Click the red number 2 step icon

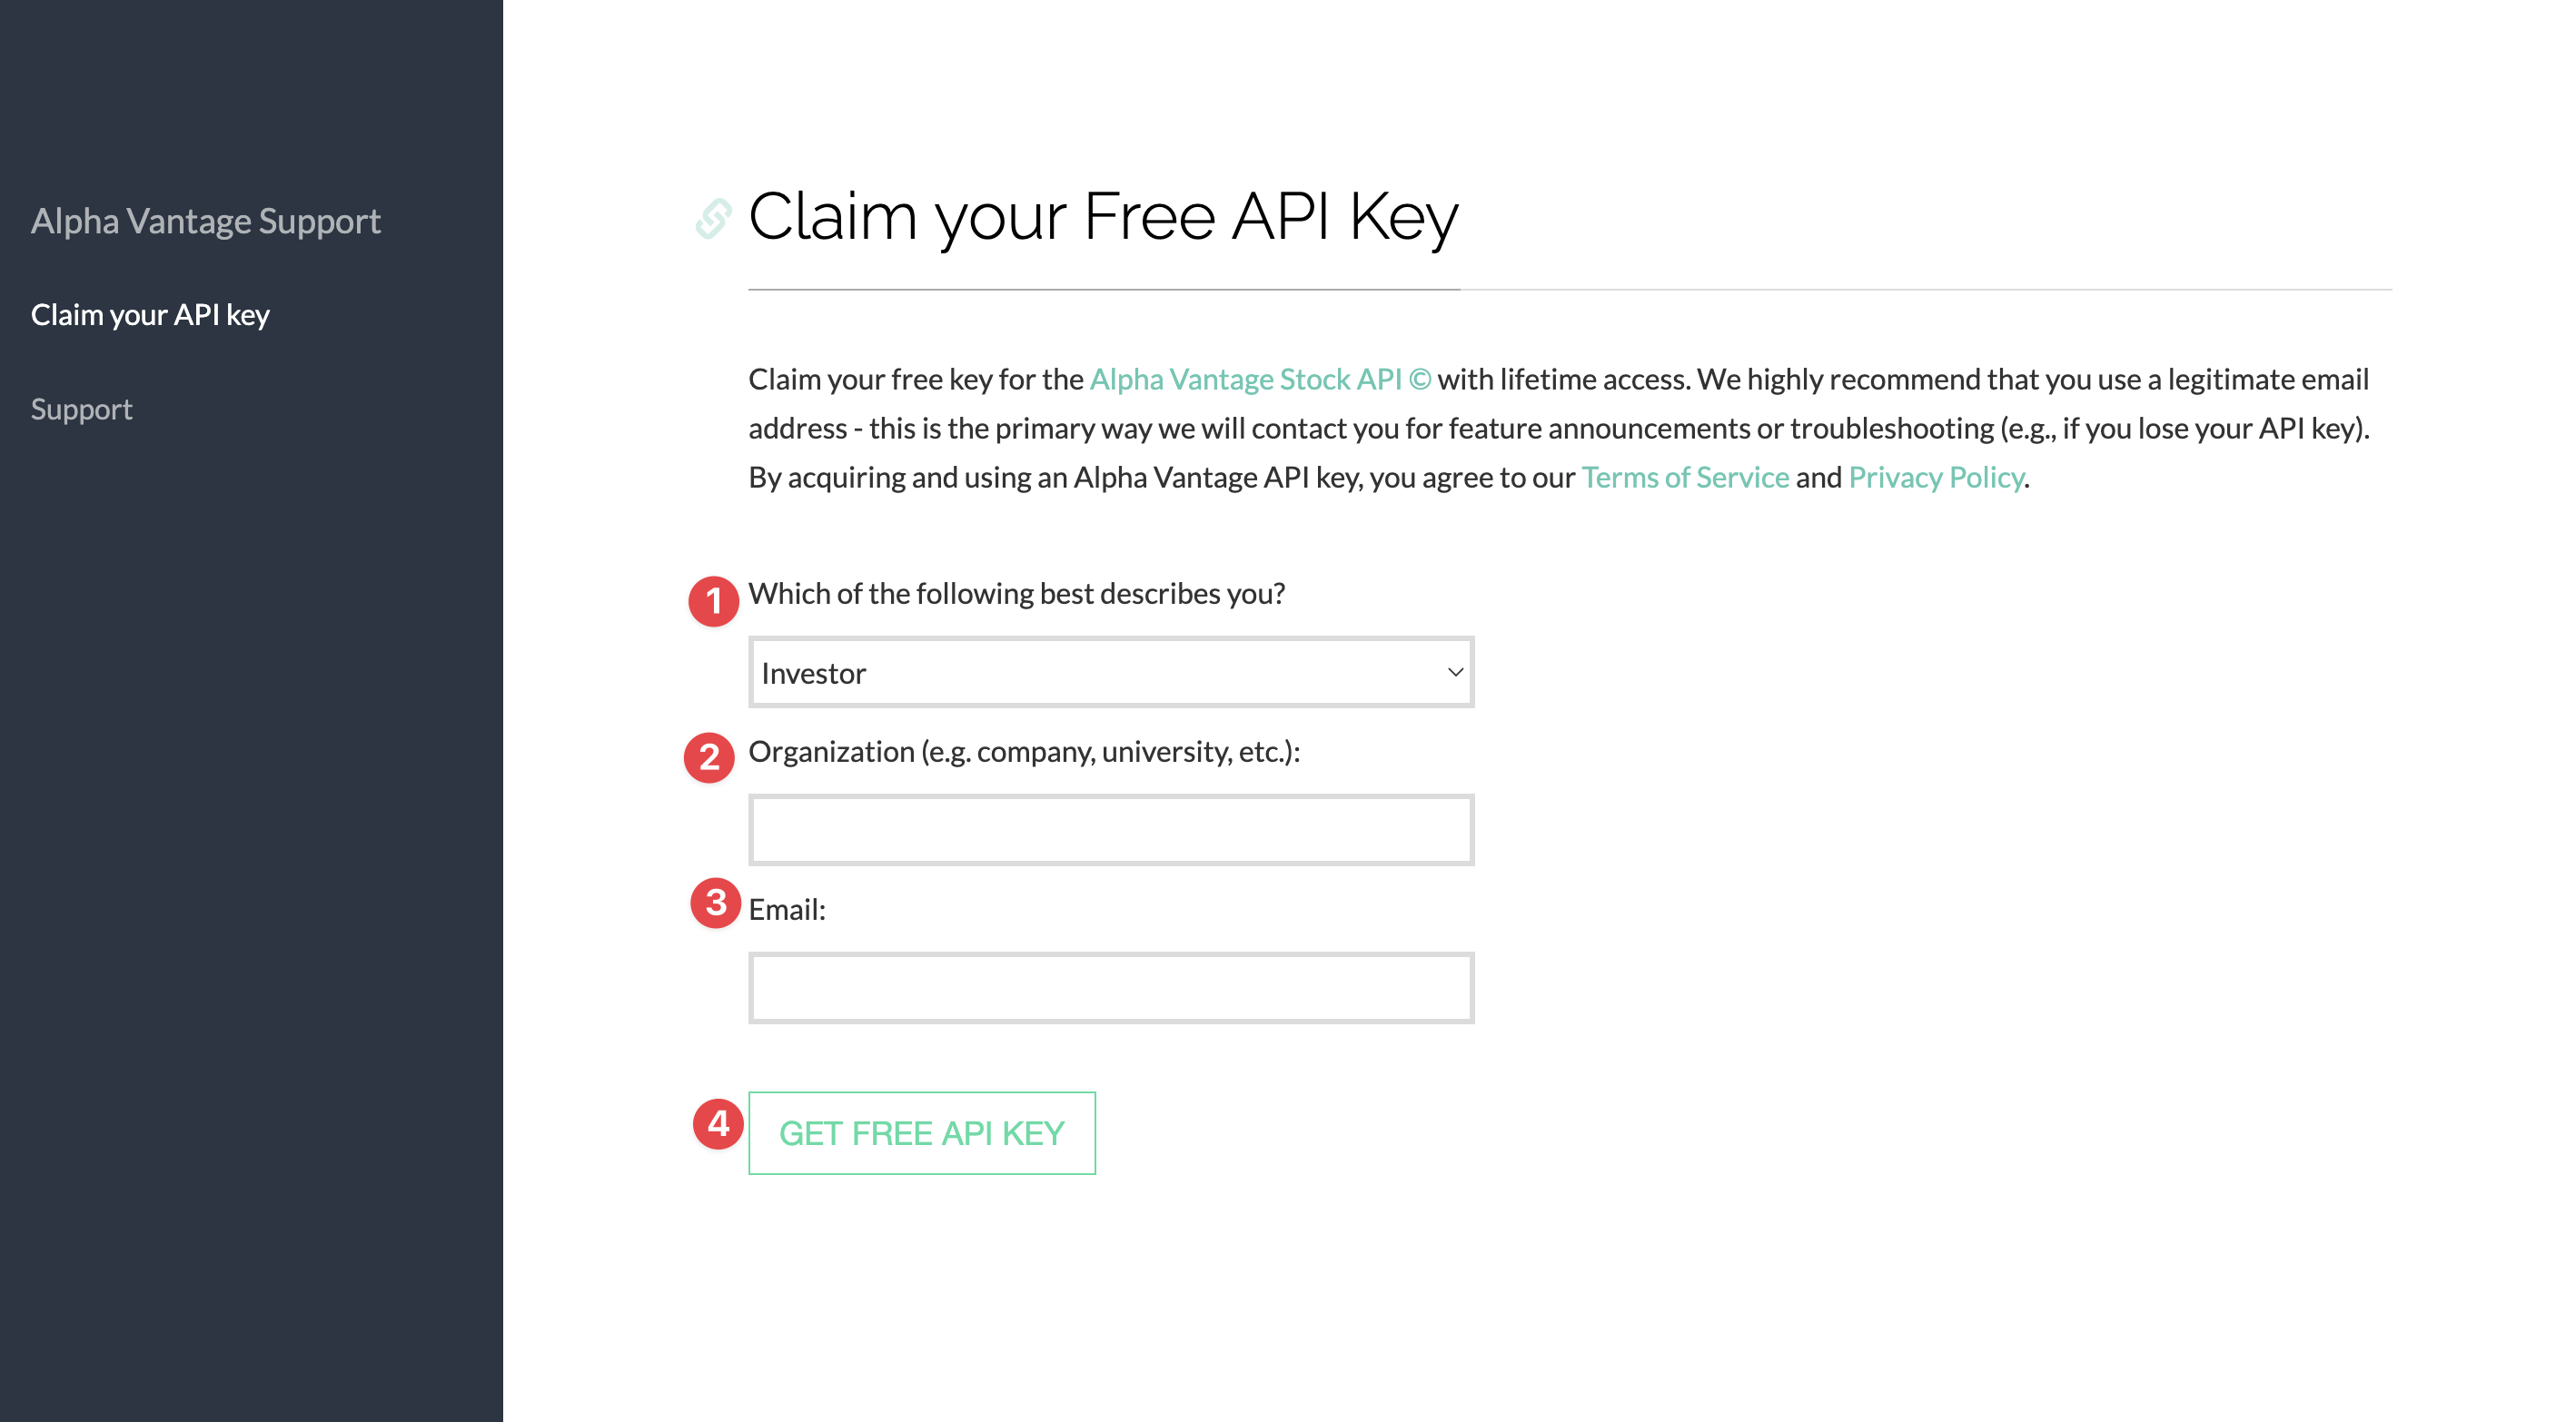(711, 753)
